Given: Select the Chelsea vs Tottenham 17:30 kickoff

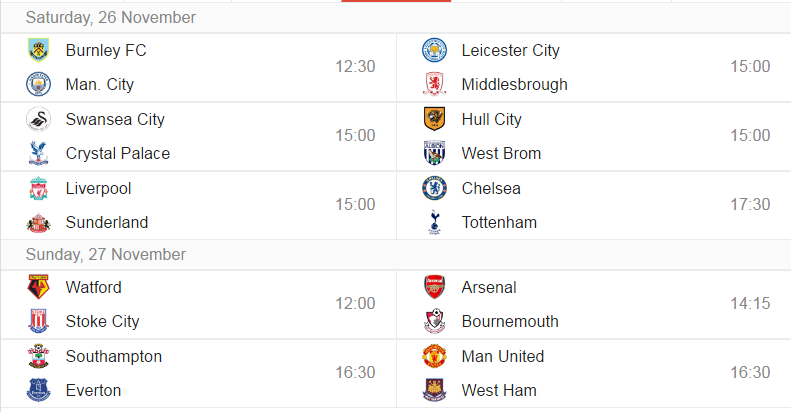Looking at the screenshot, I should pos(750,205).
